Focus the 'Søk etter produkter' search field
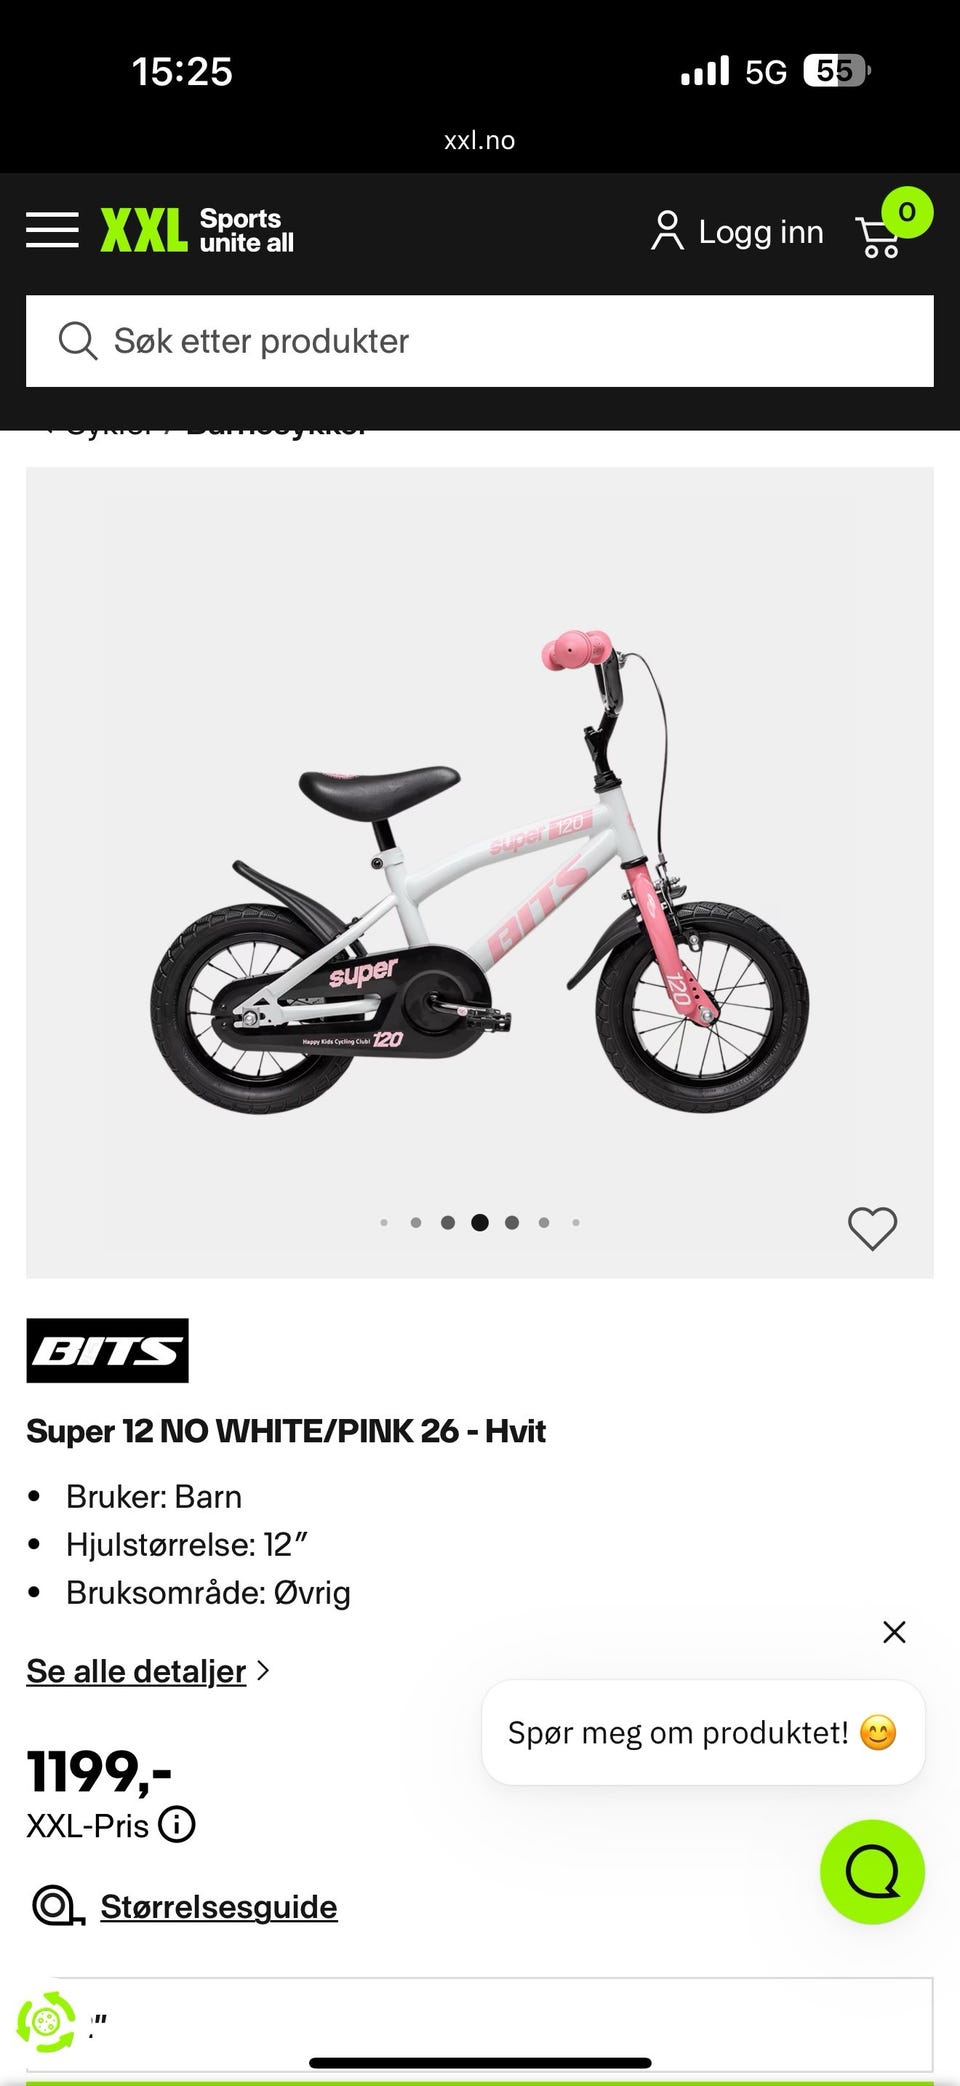The height and width of the screenshot is (2086, 960). coord(480,341)
